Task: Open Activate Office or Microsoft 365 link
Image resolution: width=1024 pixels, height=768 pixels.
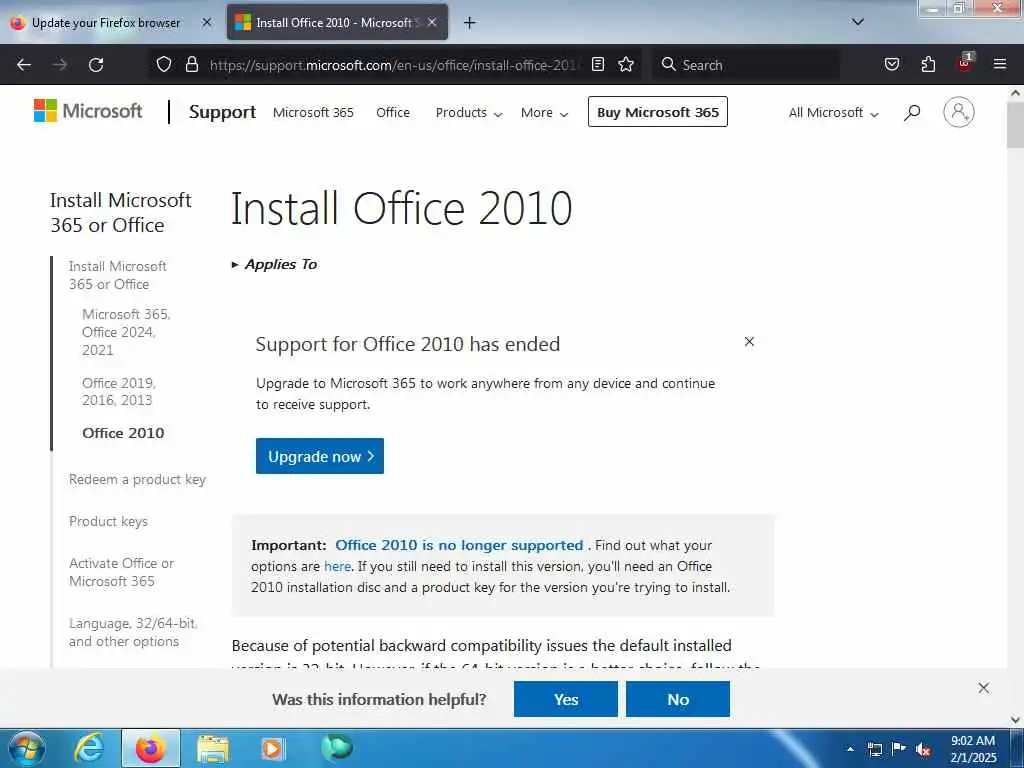Action: tap(121, 572)
